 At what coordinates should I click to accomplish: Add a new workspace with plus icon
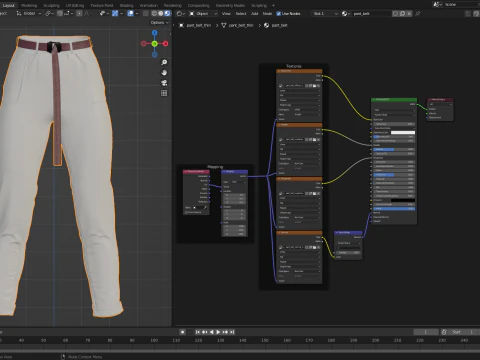[x=274, y=5]
